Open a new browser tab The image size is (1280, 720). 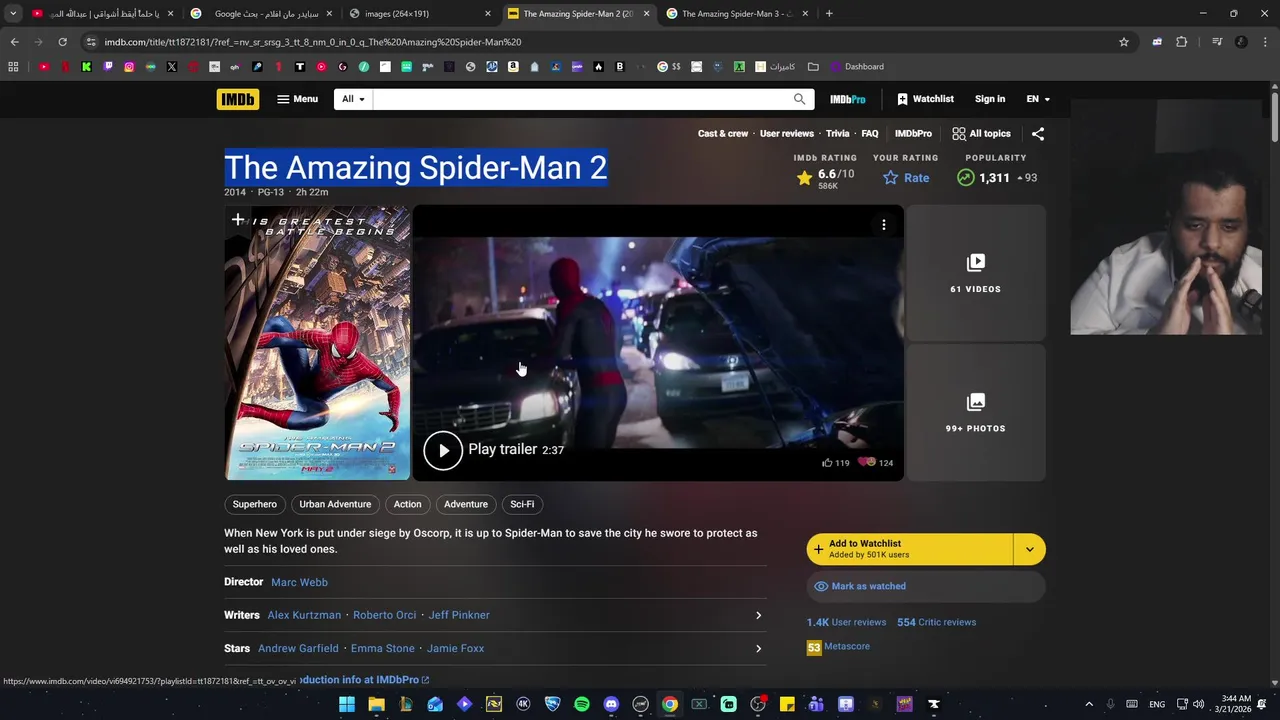[829, 14]
